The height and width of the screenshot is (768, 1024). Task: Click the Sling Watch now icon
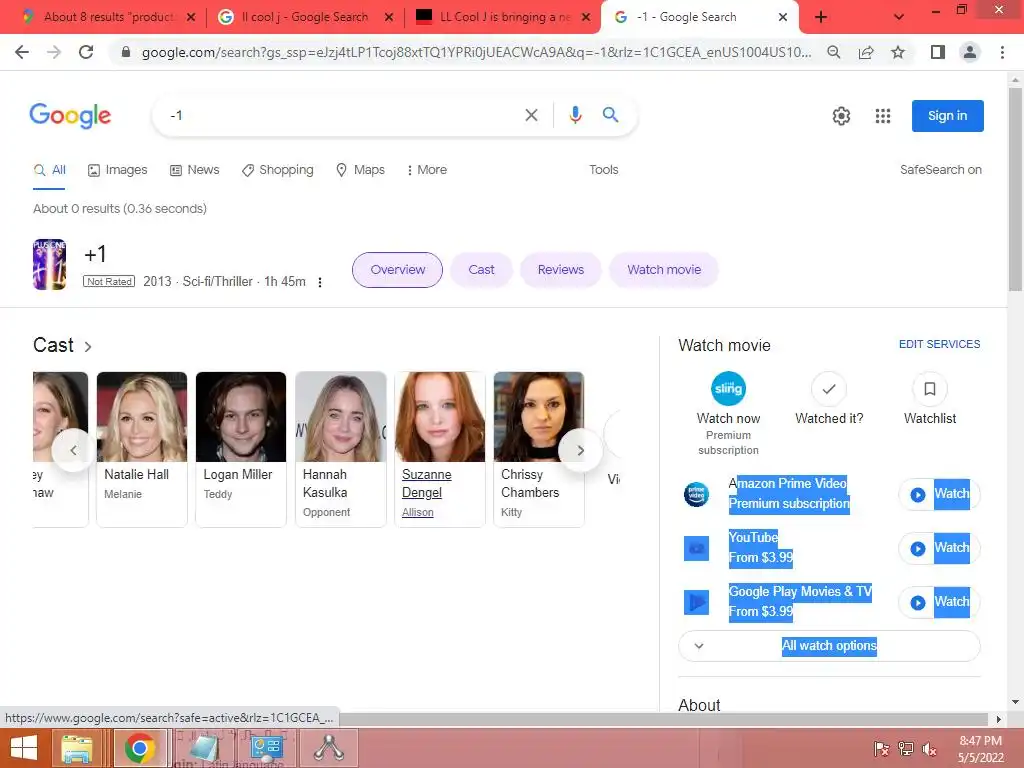(x=728, y=389)
